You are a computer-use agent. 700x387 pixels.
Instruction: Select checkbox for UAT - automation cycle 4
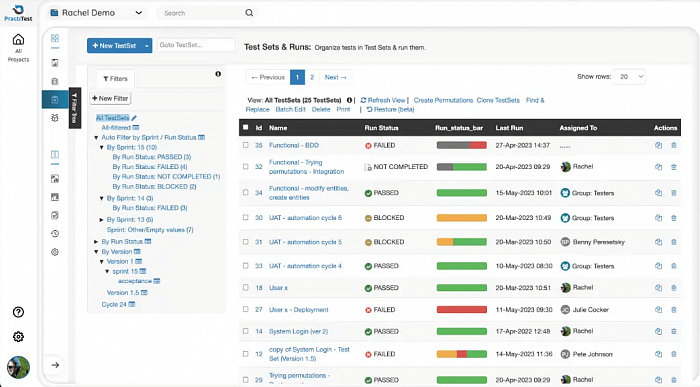(x=246, y=266)
